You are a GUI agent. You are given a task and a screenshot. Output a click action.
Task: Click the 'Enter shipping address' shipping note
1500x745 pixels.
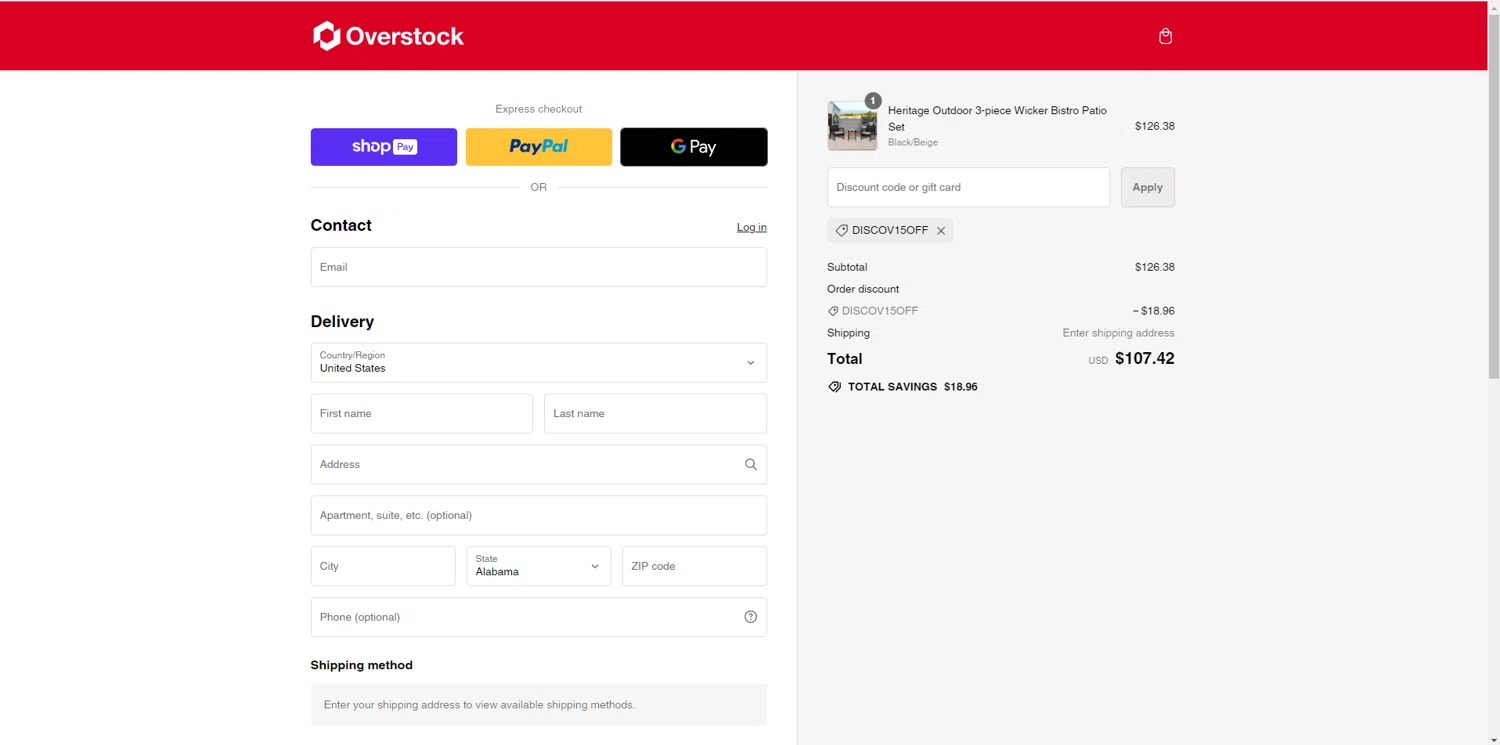pyautogui.click(x=1118, y=333)
